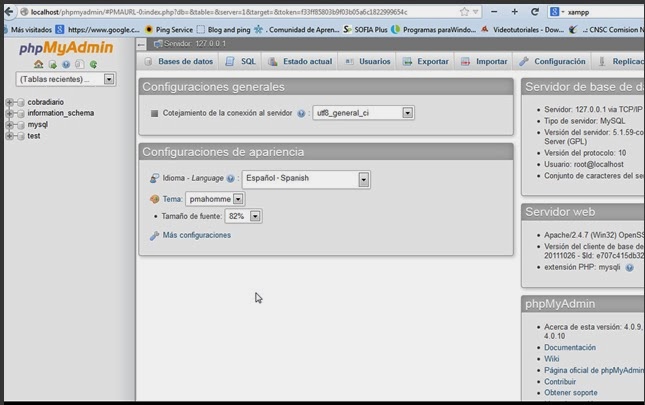The height and width of the screenshot is (405, 645).
Task: Click bookmark star in address bar
Action: point(464,12)
